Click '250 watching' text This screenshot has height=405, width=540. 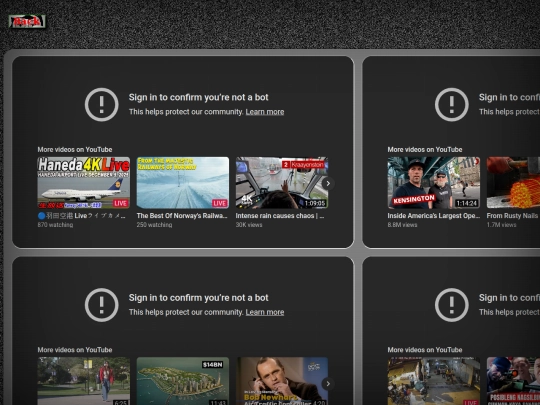[x=154, y=225]
